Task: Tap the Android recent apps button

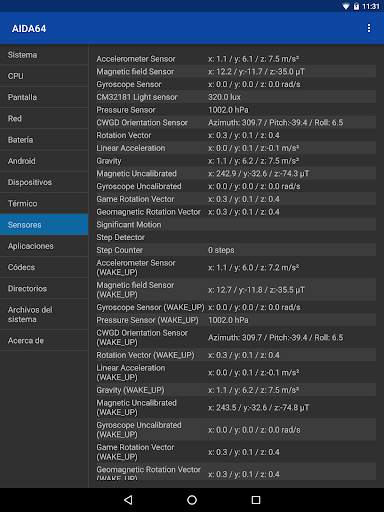Action: [256, 500]
